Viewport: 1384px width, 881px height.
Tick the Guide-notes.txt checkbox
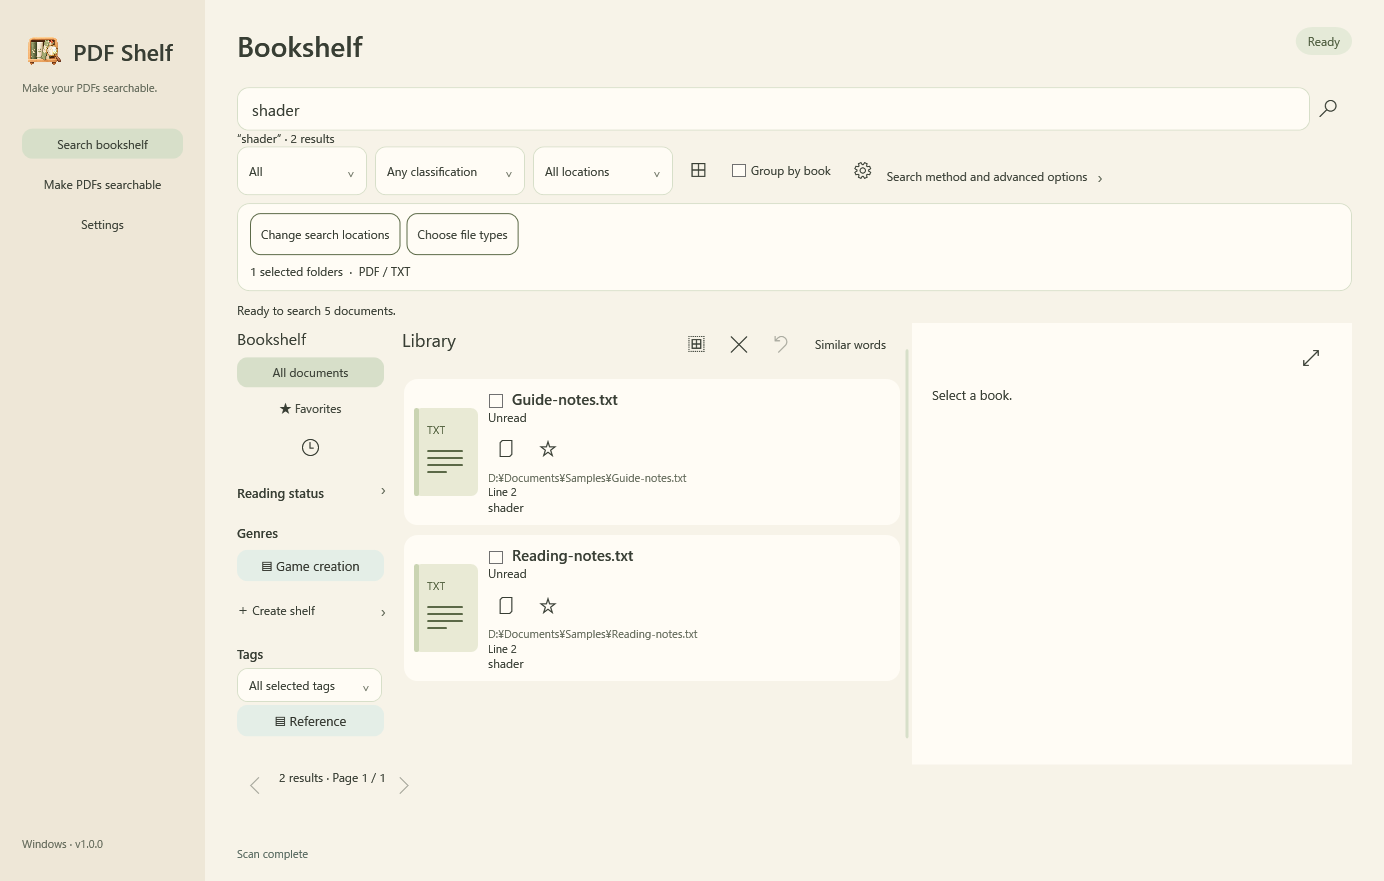[x=495, y=401]
